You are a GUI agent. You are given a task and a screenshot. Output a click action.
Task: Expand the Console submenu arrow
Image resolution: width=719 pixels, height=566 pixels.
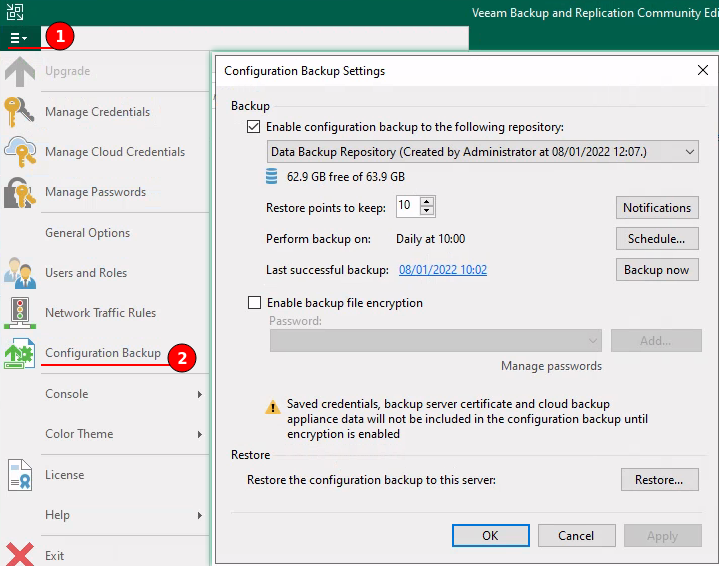(199, 394)
